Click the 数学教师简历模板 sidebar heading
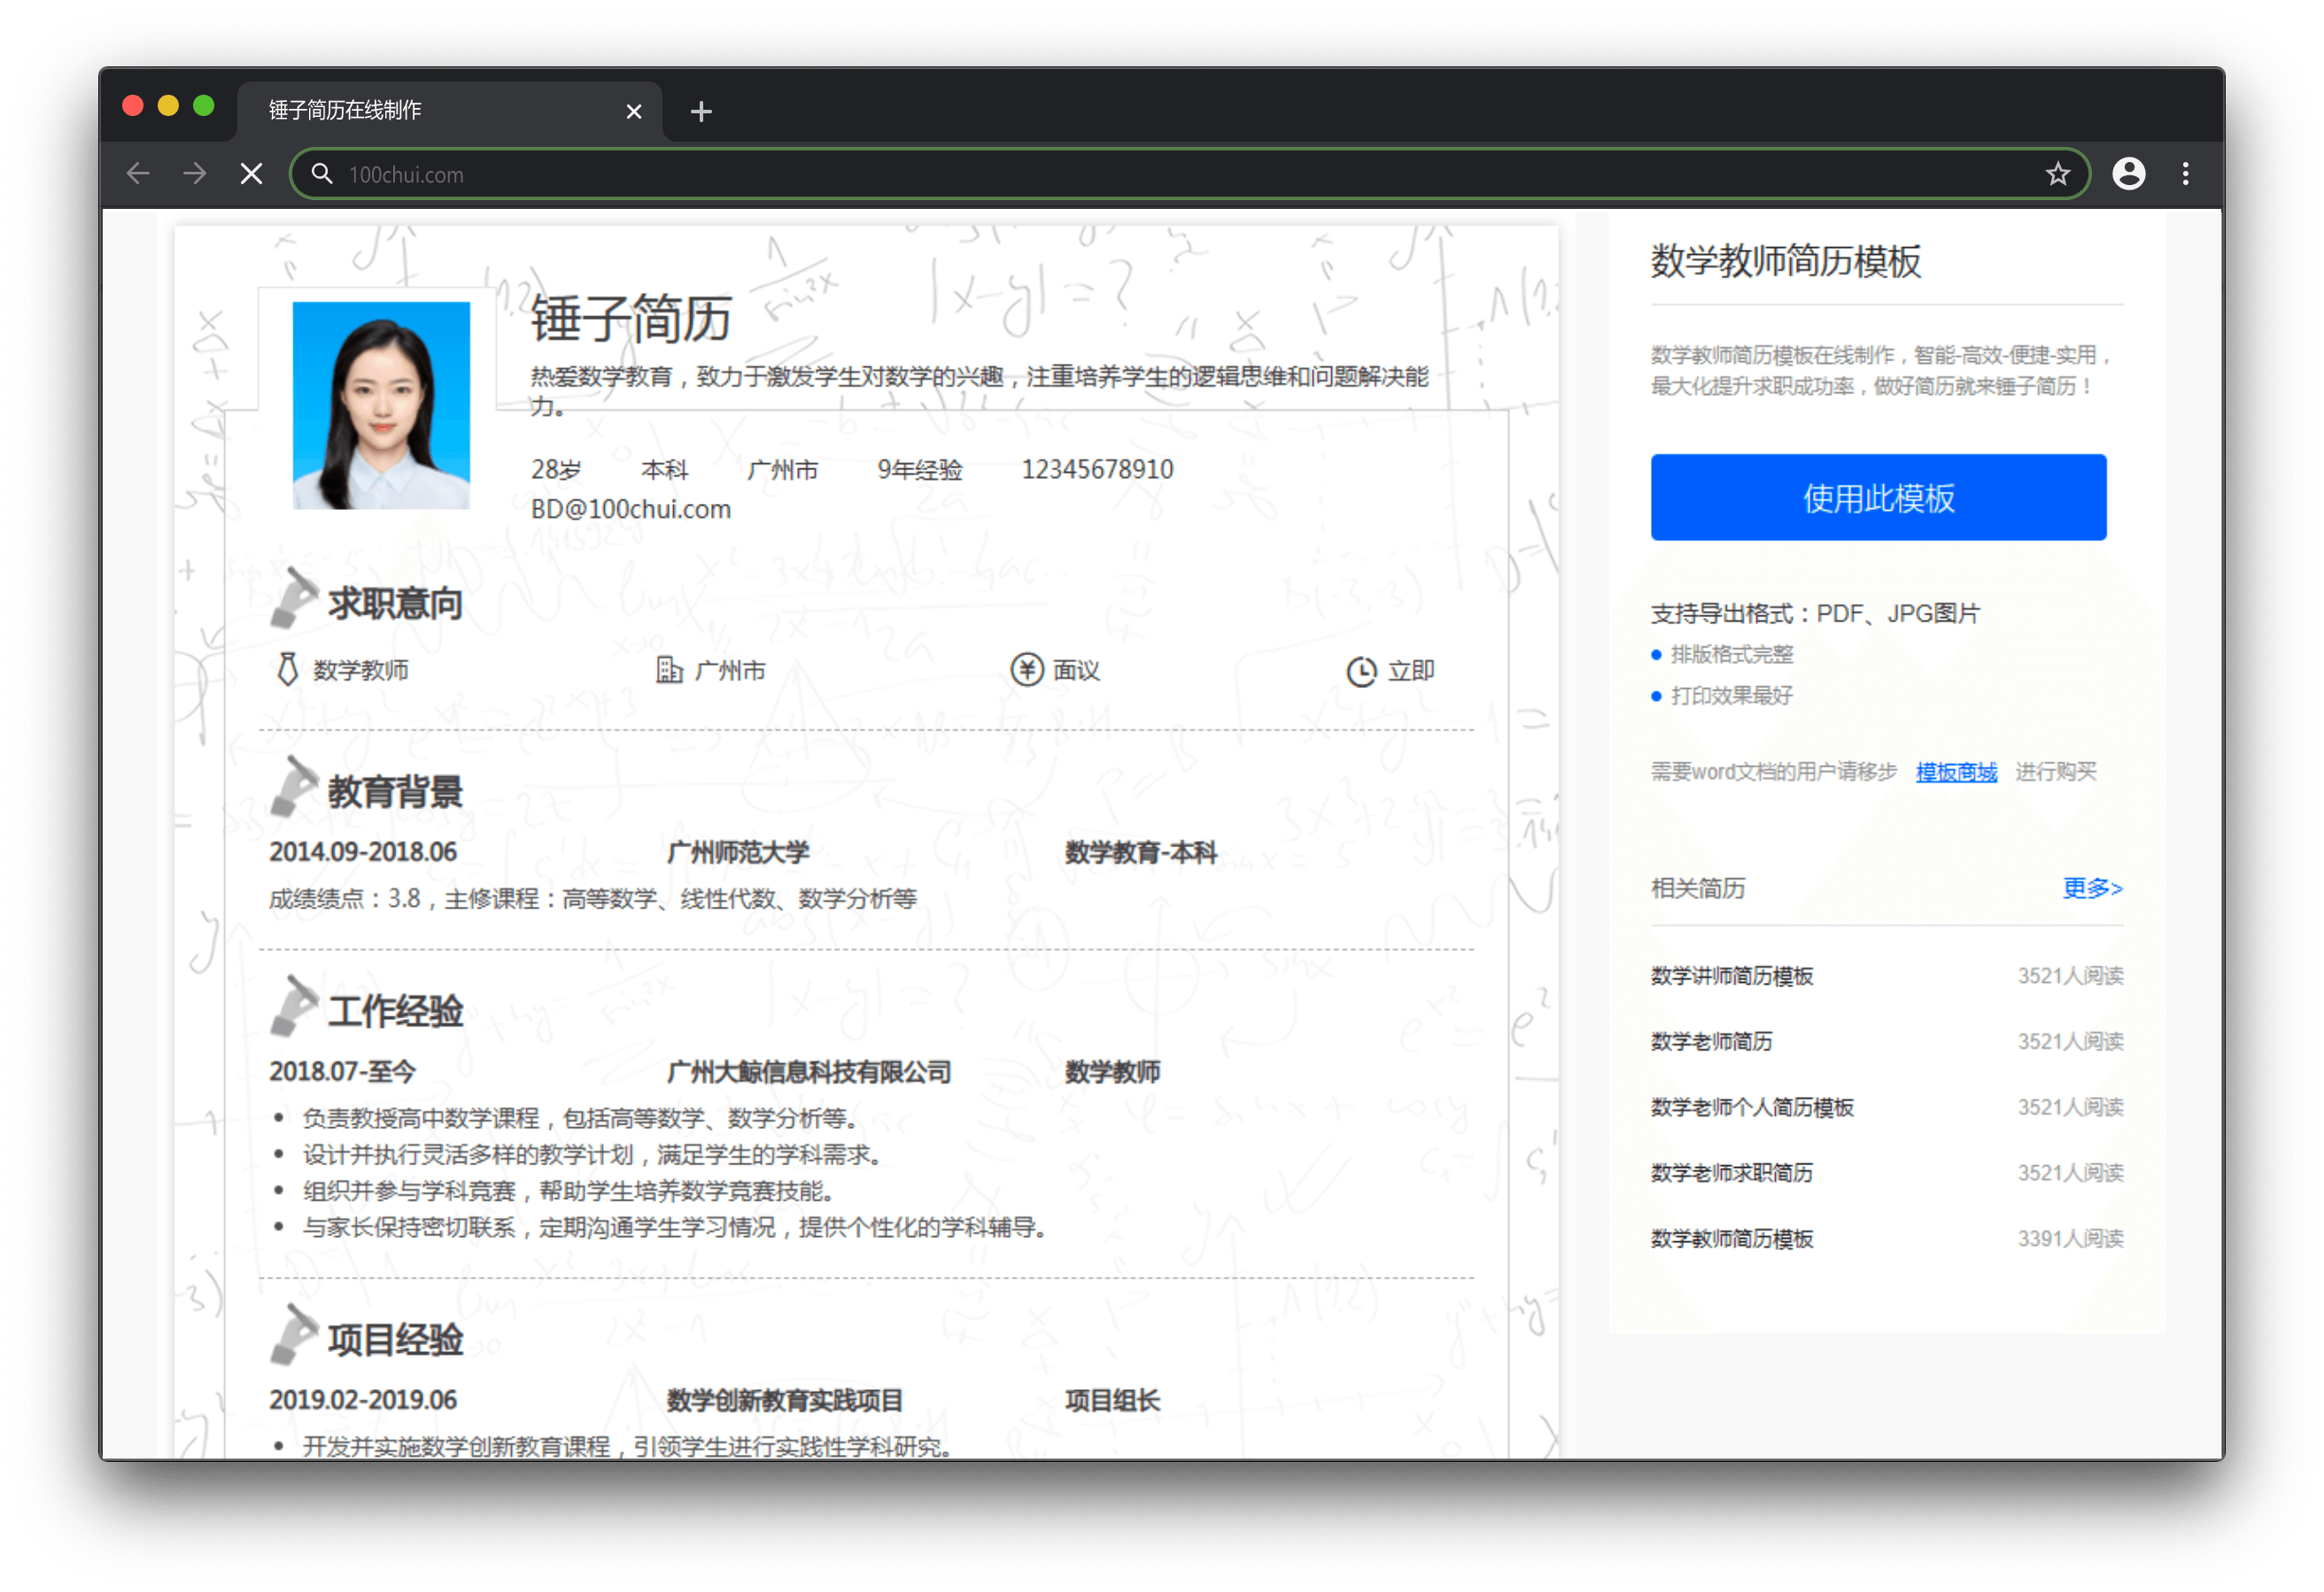This screenshot has height=1592, width=2324. [x=1785, y=261]
